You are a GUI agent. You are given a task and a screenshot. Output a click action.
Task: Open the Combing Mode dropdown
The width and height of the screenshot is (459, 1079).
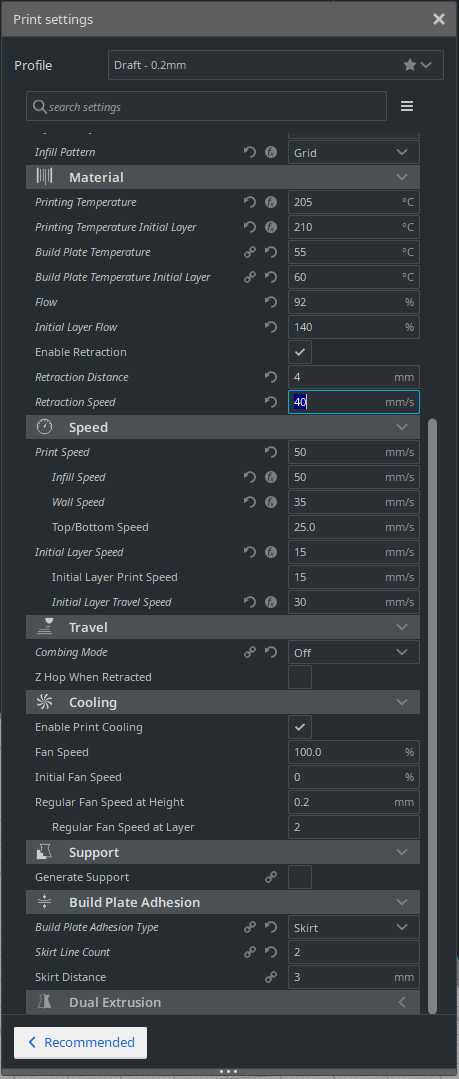354,652
